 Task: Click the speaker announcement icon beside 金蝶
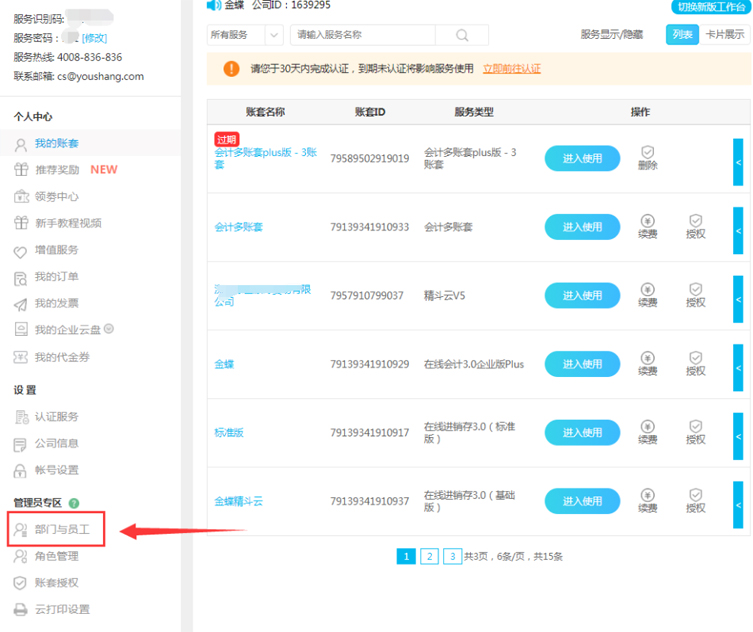[213, 5]
